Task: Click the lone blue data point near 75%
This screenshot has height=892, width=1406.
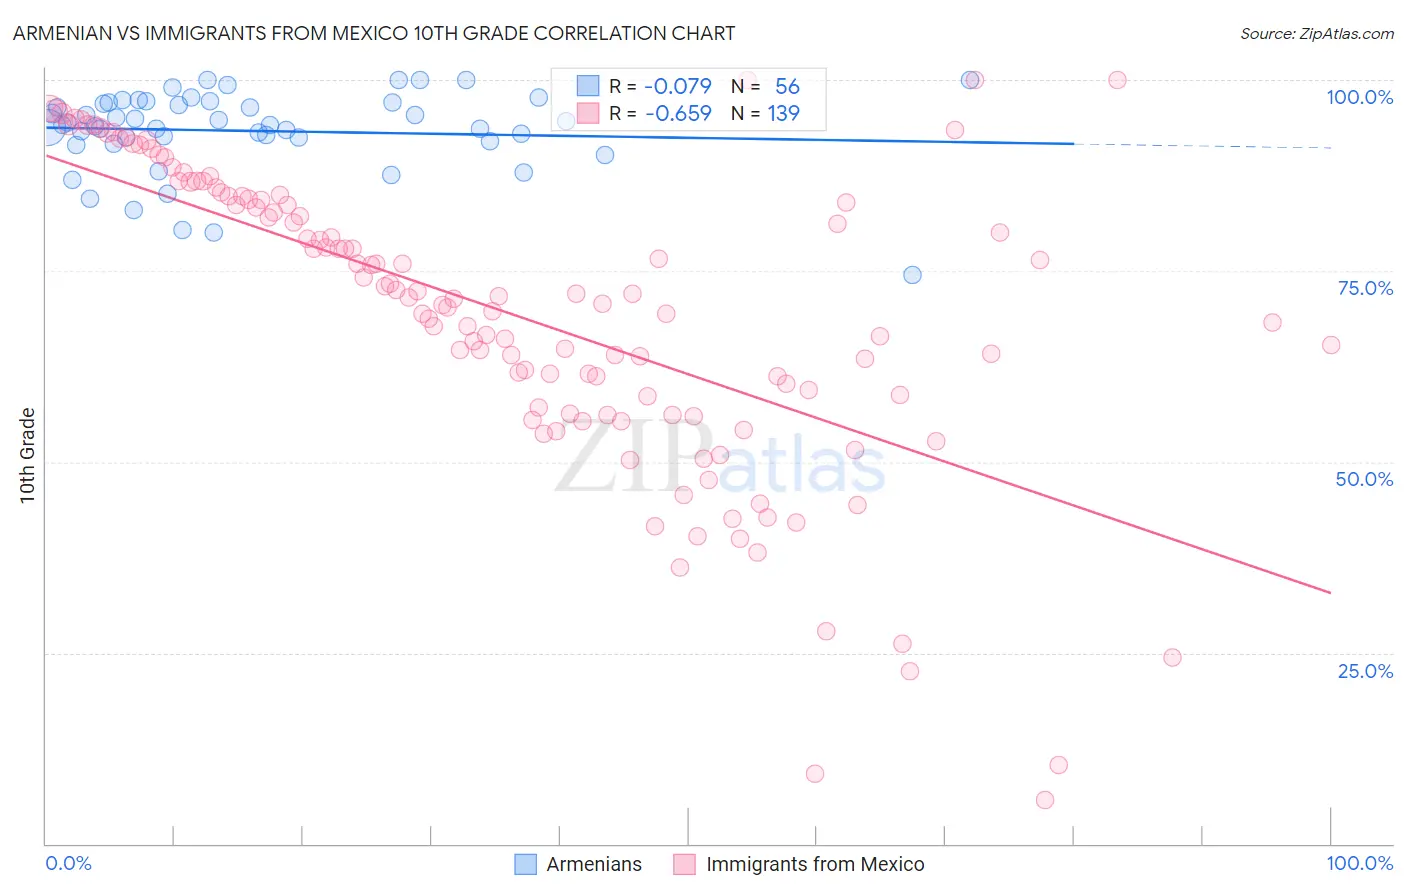Action: point(912,275)
